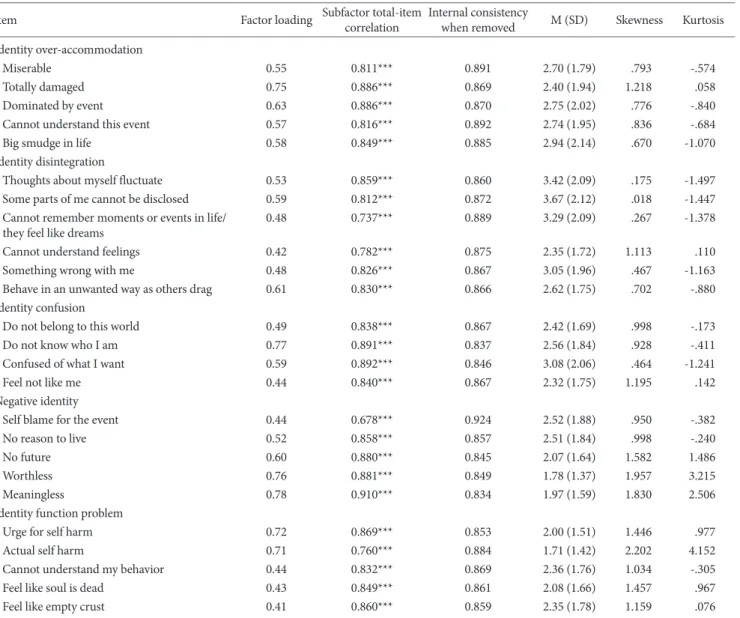Click factor loading 0.55 for Miserable
Screen dimensions: 740x618
coord(276,68)
